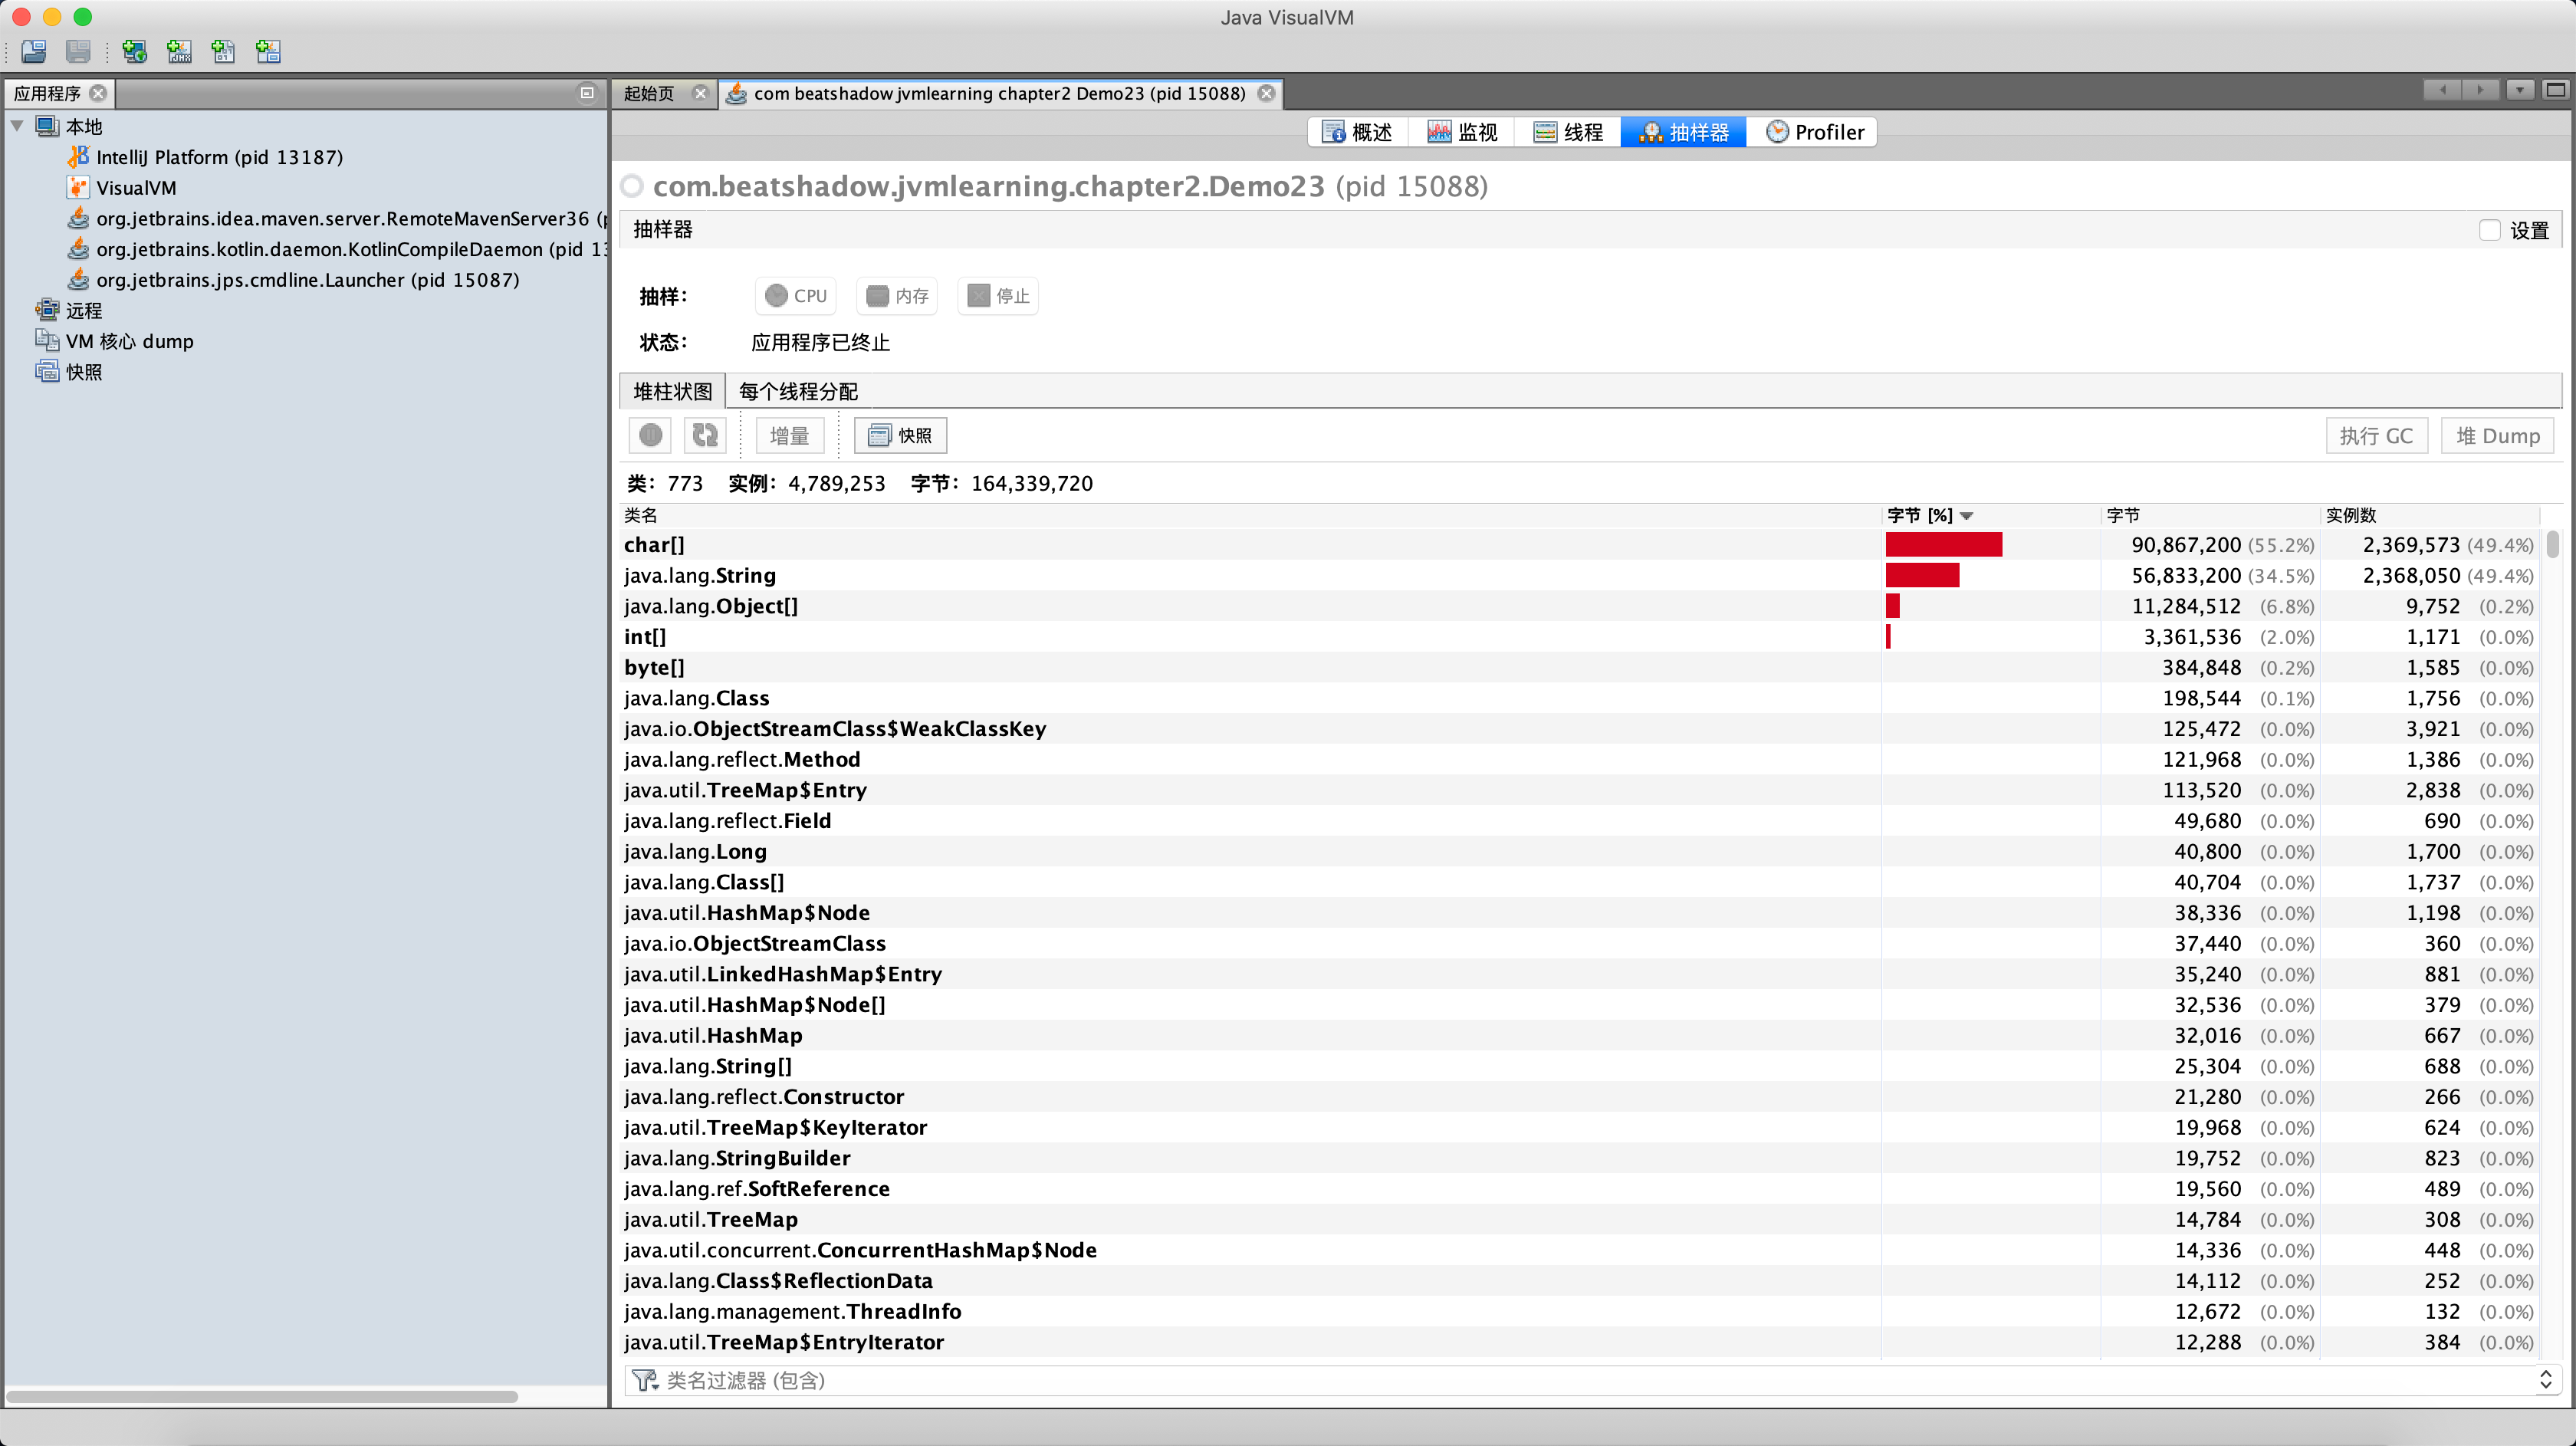2576x1446 pixels.
Task: Click the refresh results icon
Action: (705, 435)
